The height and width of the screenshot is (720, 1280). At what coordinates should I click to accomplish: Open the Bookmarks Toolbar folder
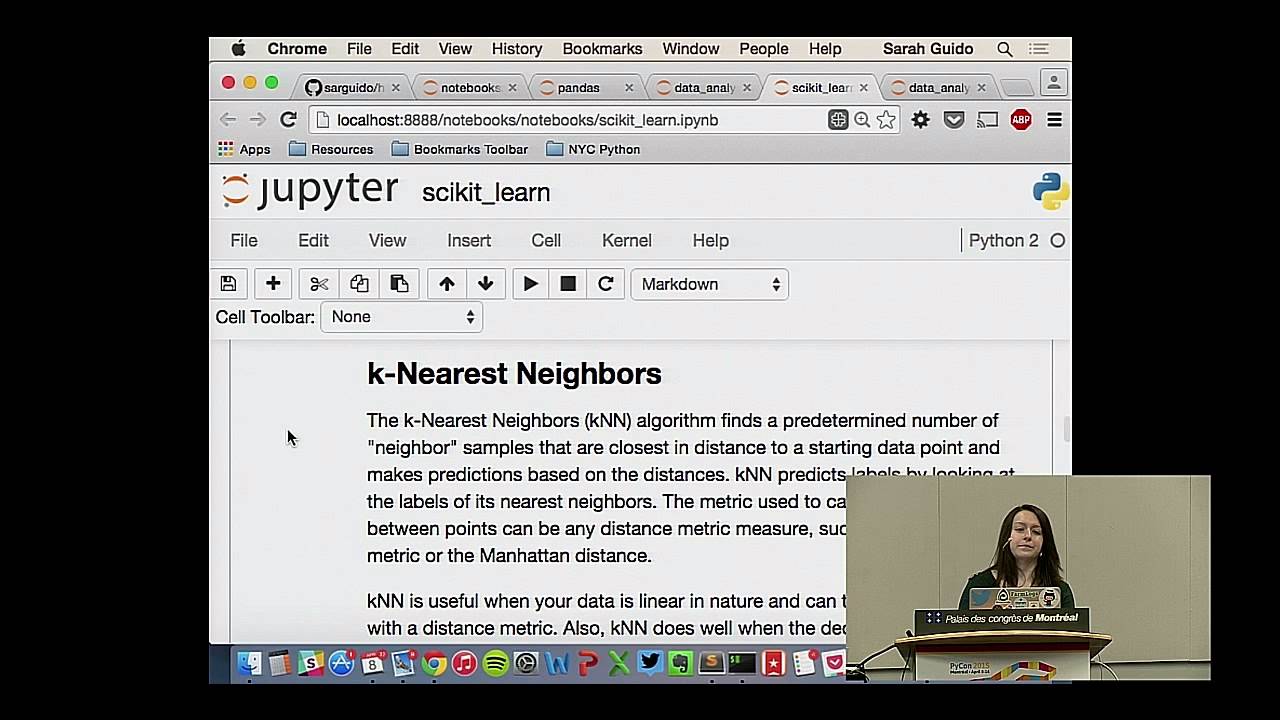click(460, 149)
